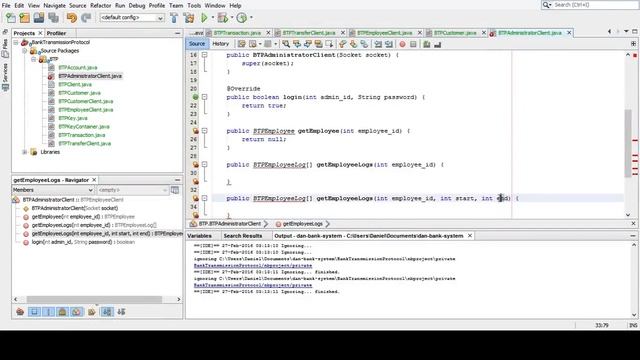Click the Debug Project icon
Viewport: 640px width, 360px height.
point(222,18)
